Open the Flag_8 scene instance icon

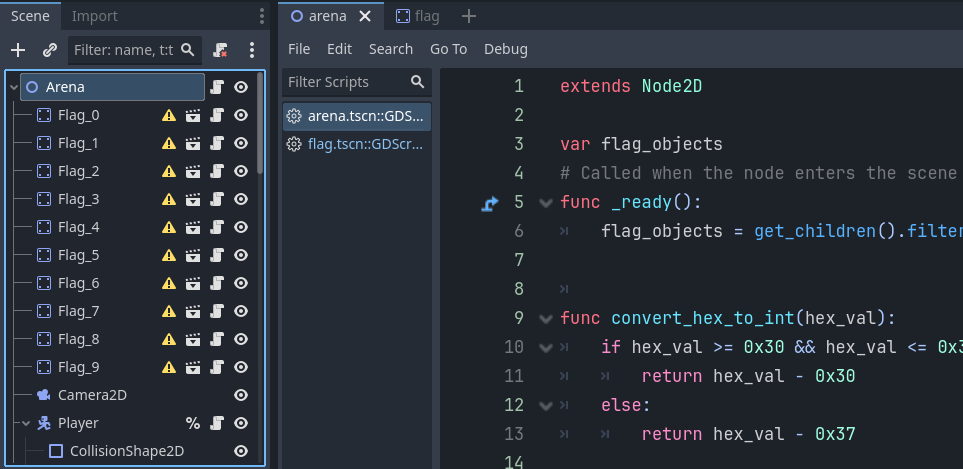tap(193, 339)
